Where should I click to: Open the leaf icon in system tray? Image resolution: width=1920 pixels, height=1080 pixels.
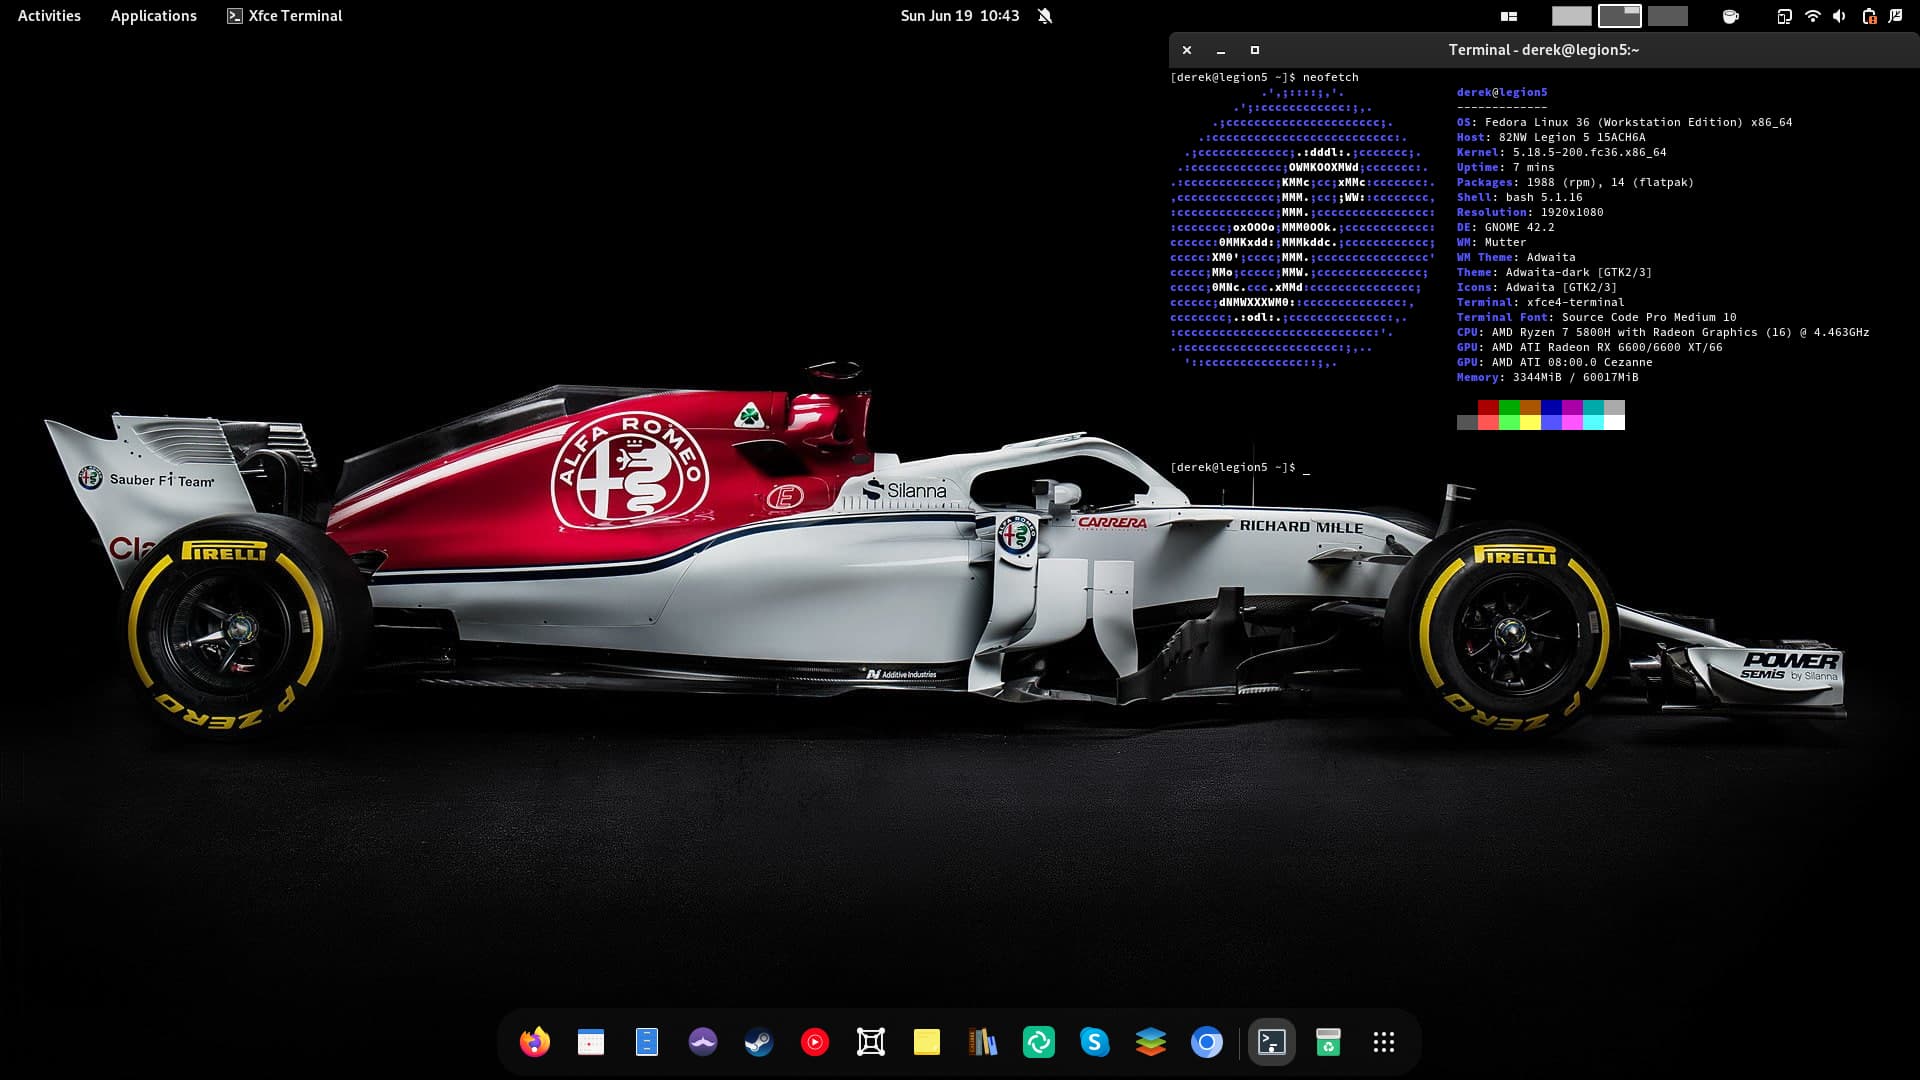1896,16
